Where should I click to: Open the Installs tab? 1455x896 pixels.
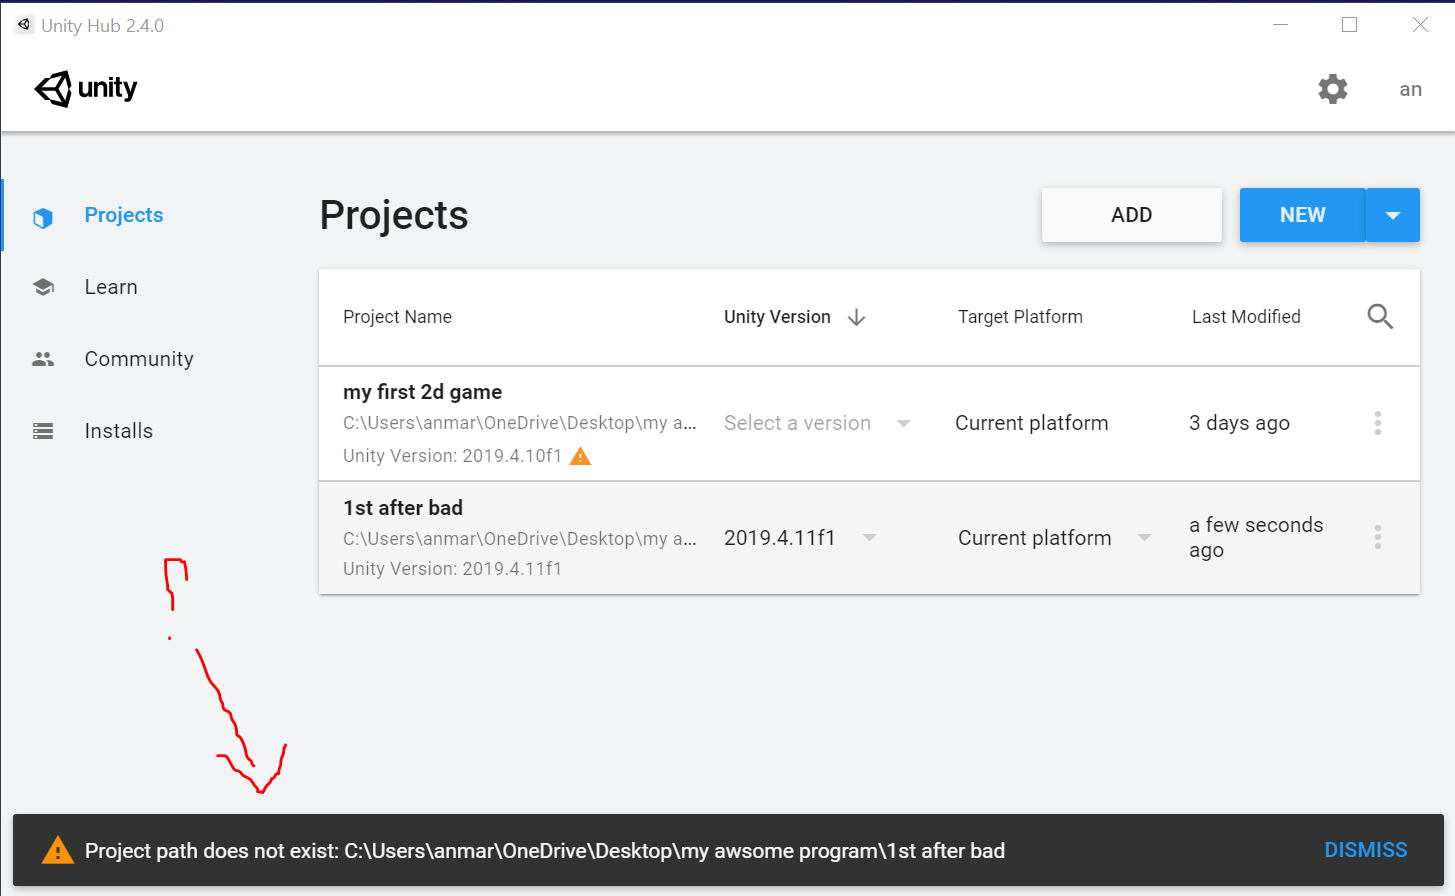119,431
